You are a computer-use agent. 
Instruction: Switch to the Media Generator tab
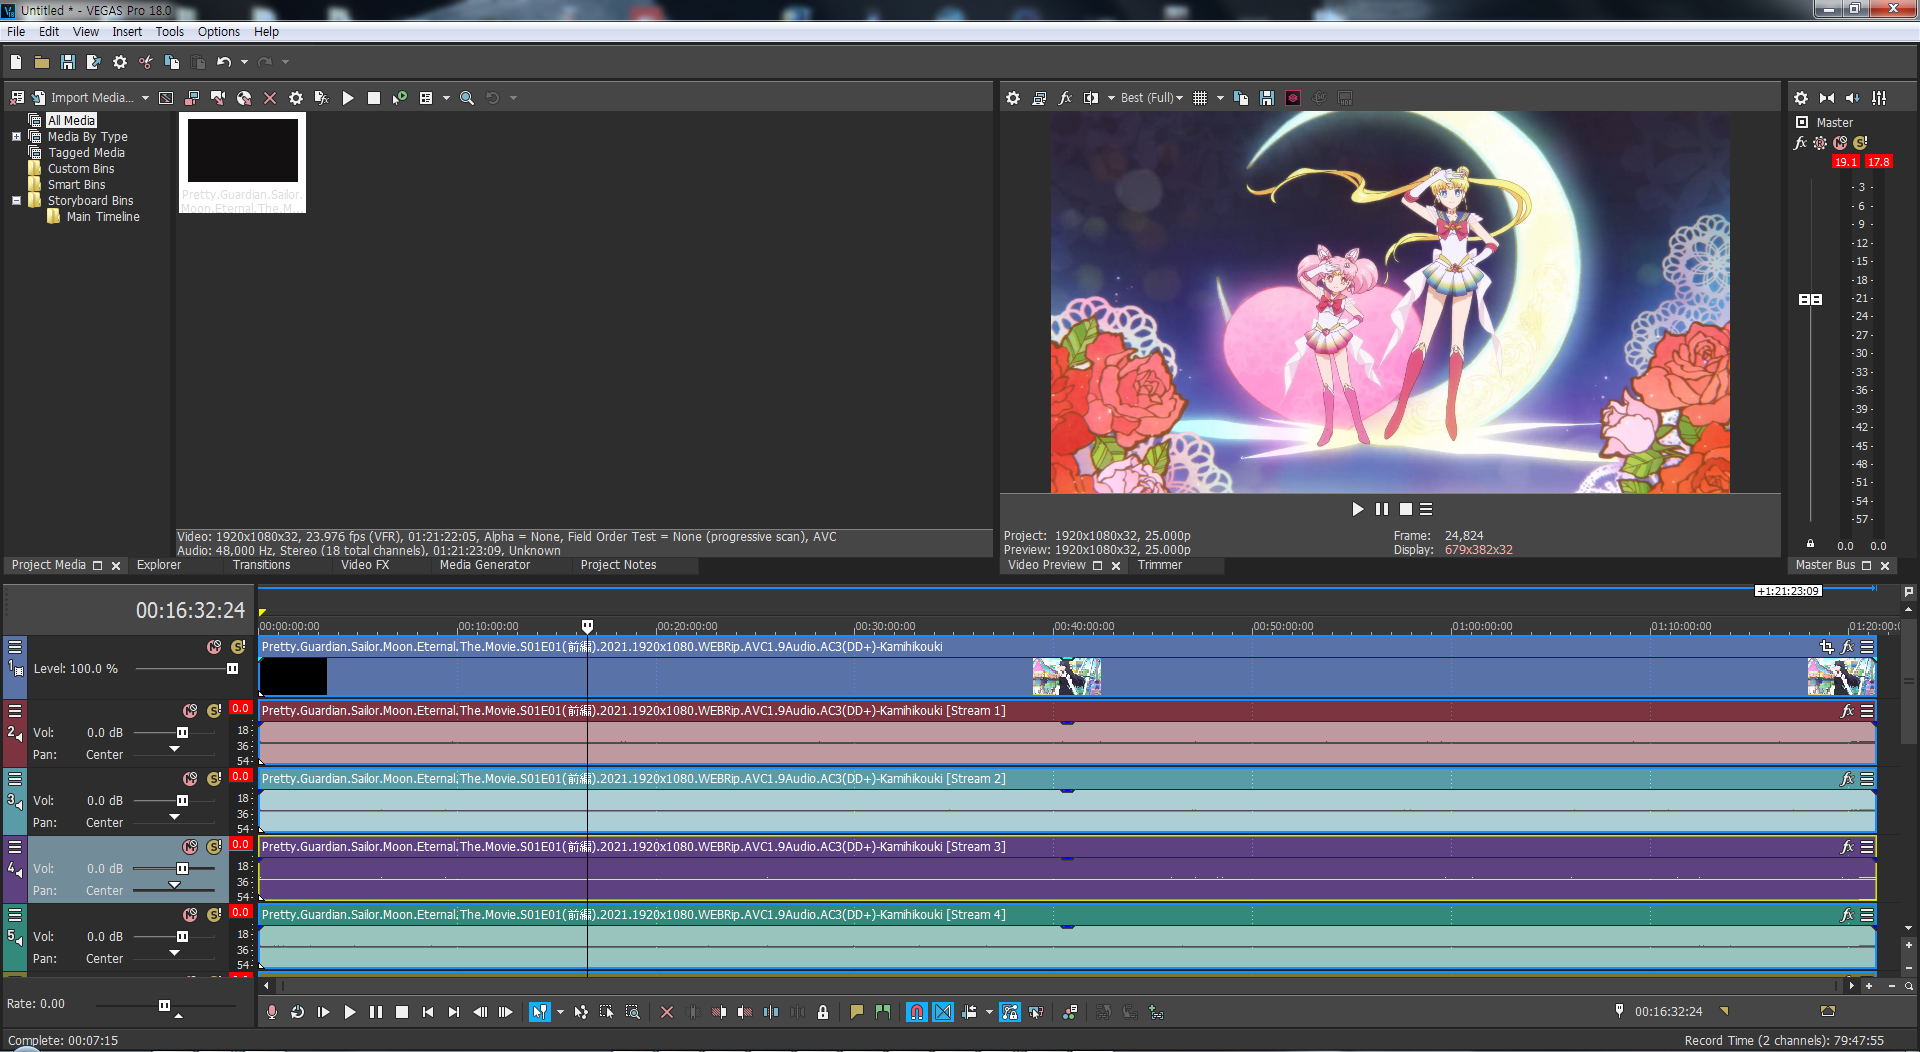pos(485,565)
